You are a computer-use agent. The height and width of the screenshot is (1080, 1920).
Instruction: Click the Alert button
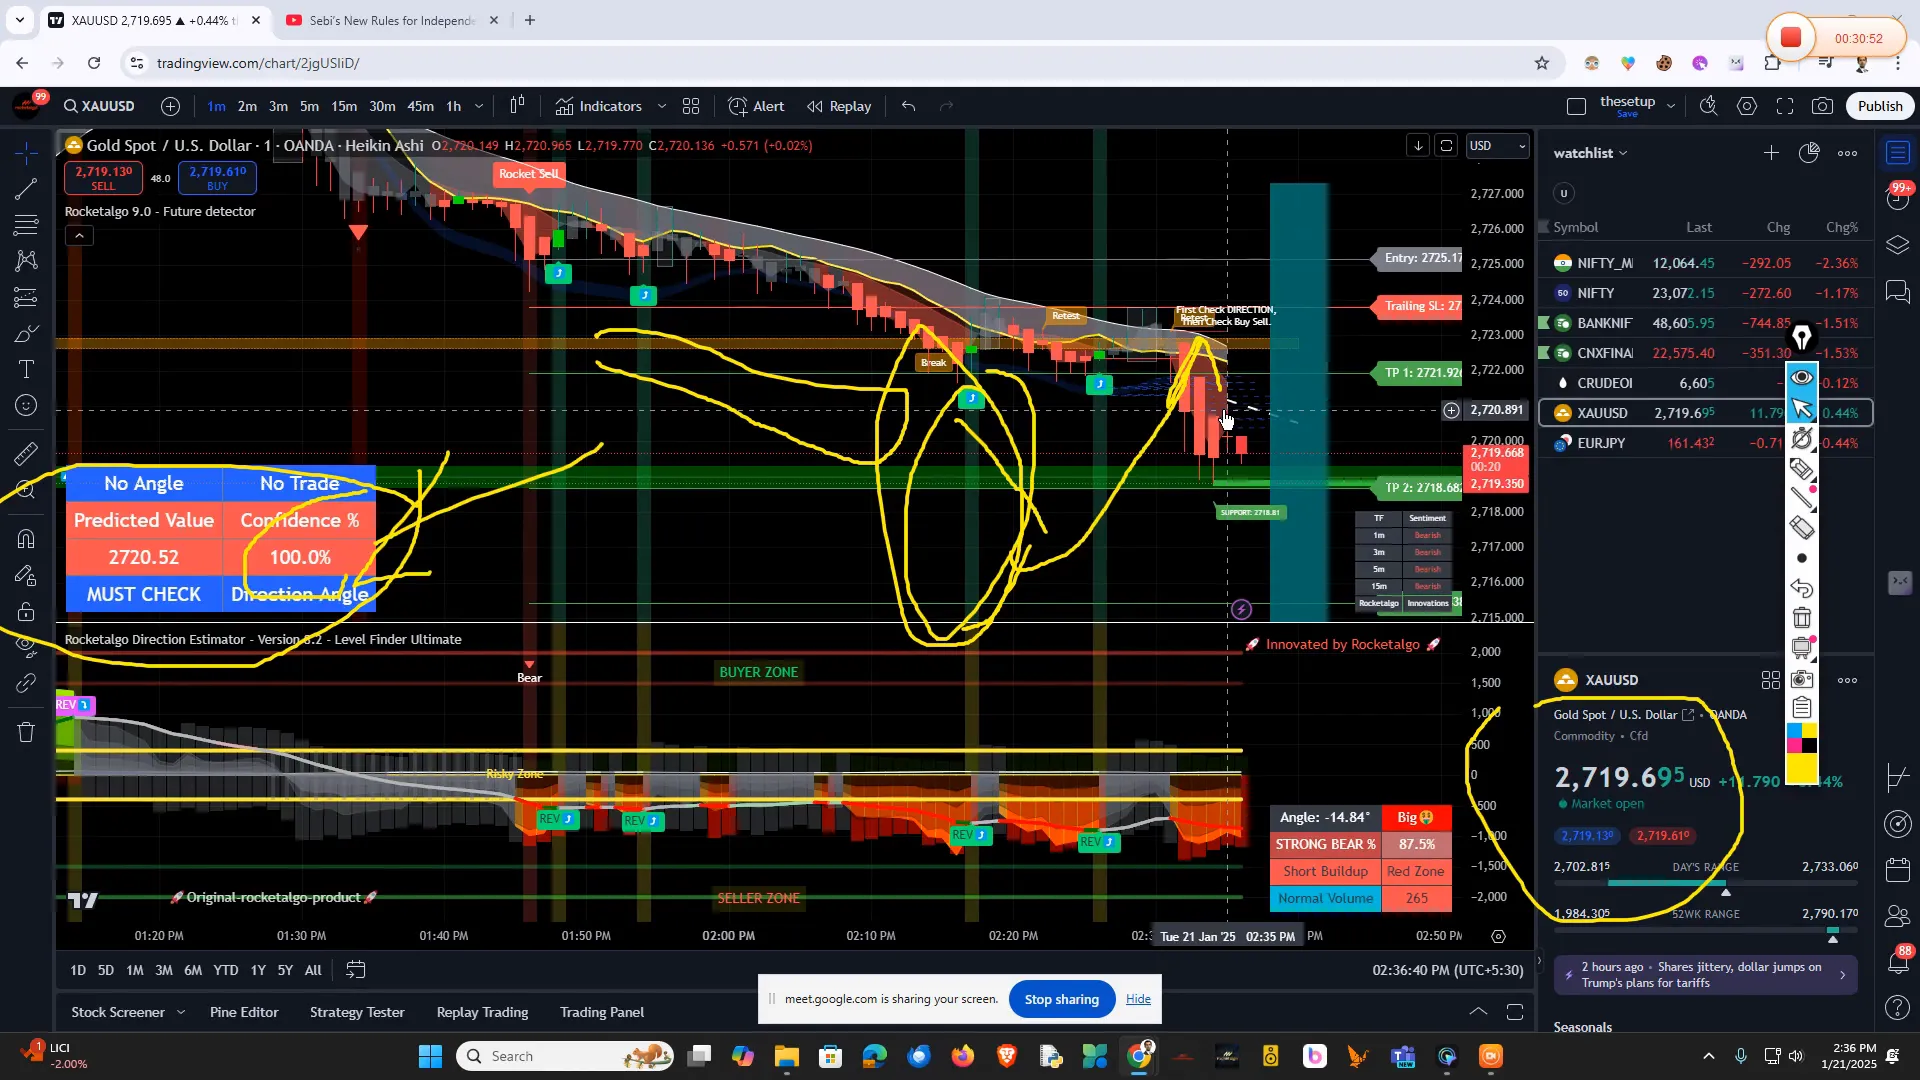756,106
